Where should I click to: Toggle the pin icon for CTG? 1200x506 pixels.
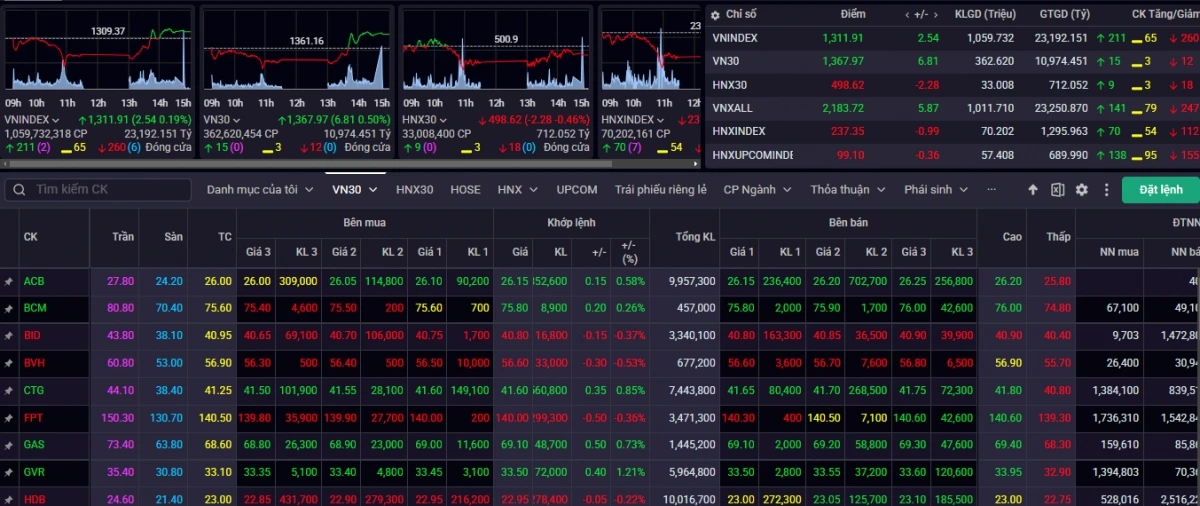[9, 390]
